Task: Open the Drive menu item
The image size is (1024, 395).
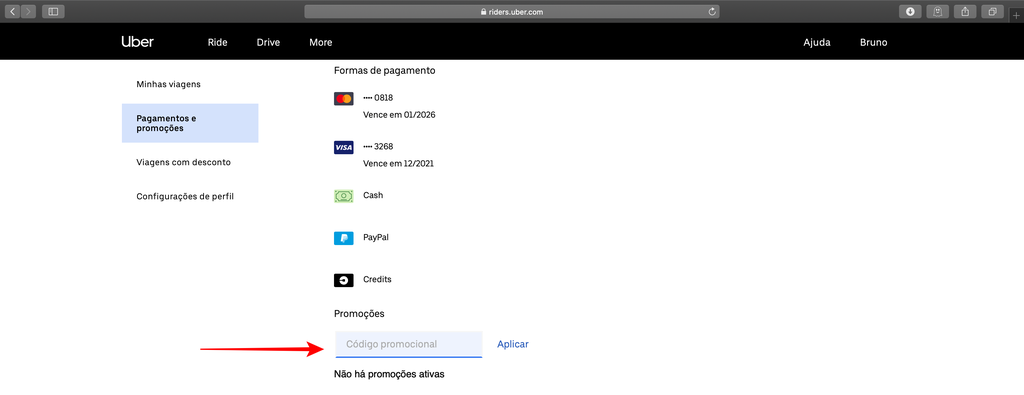Action: coord(268,42)
